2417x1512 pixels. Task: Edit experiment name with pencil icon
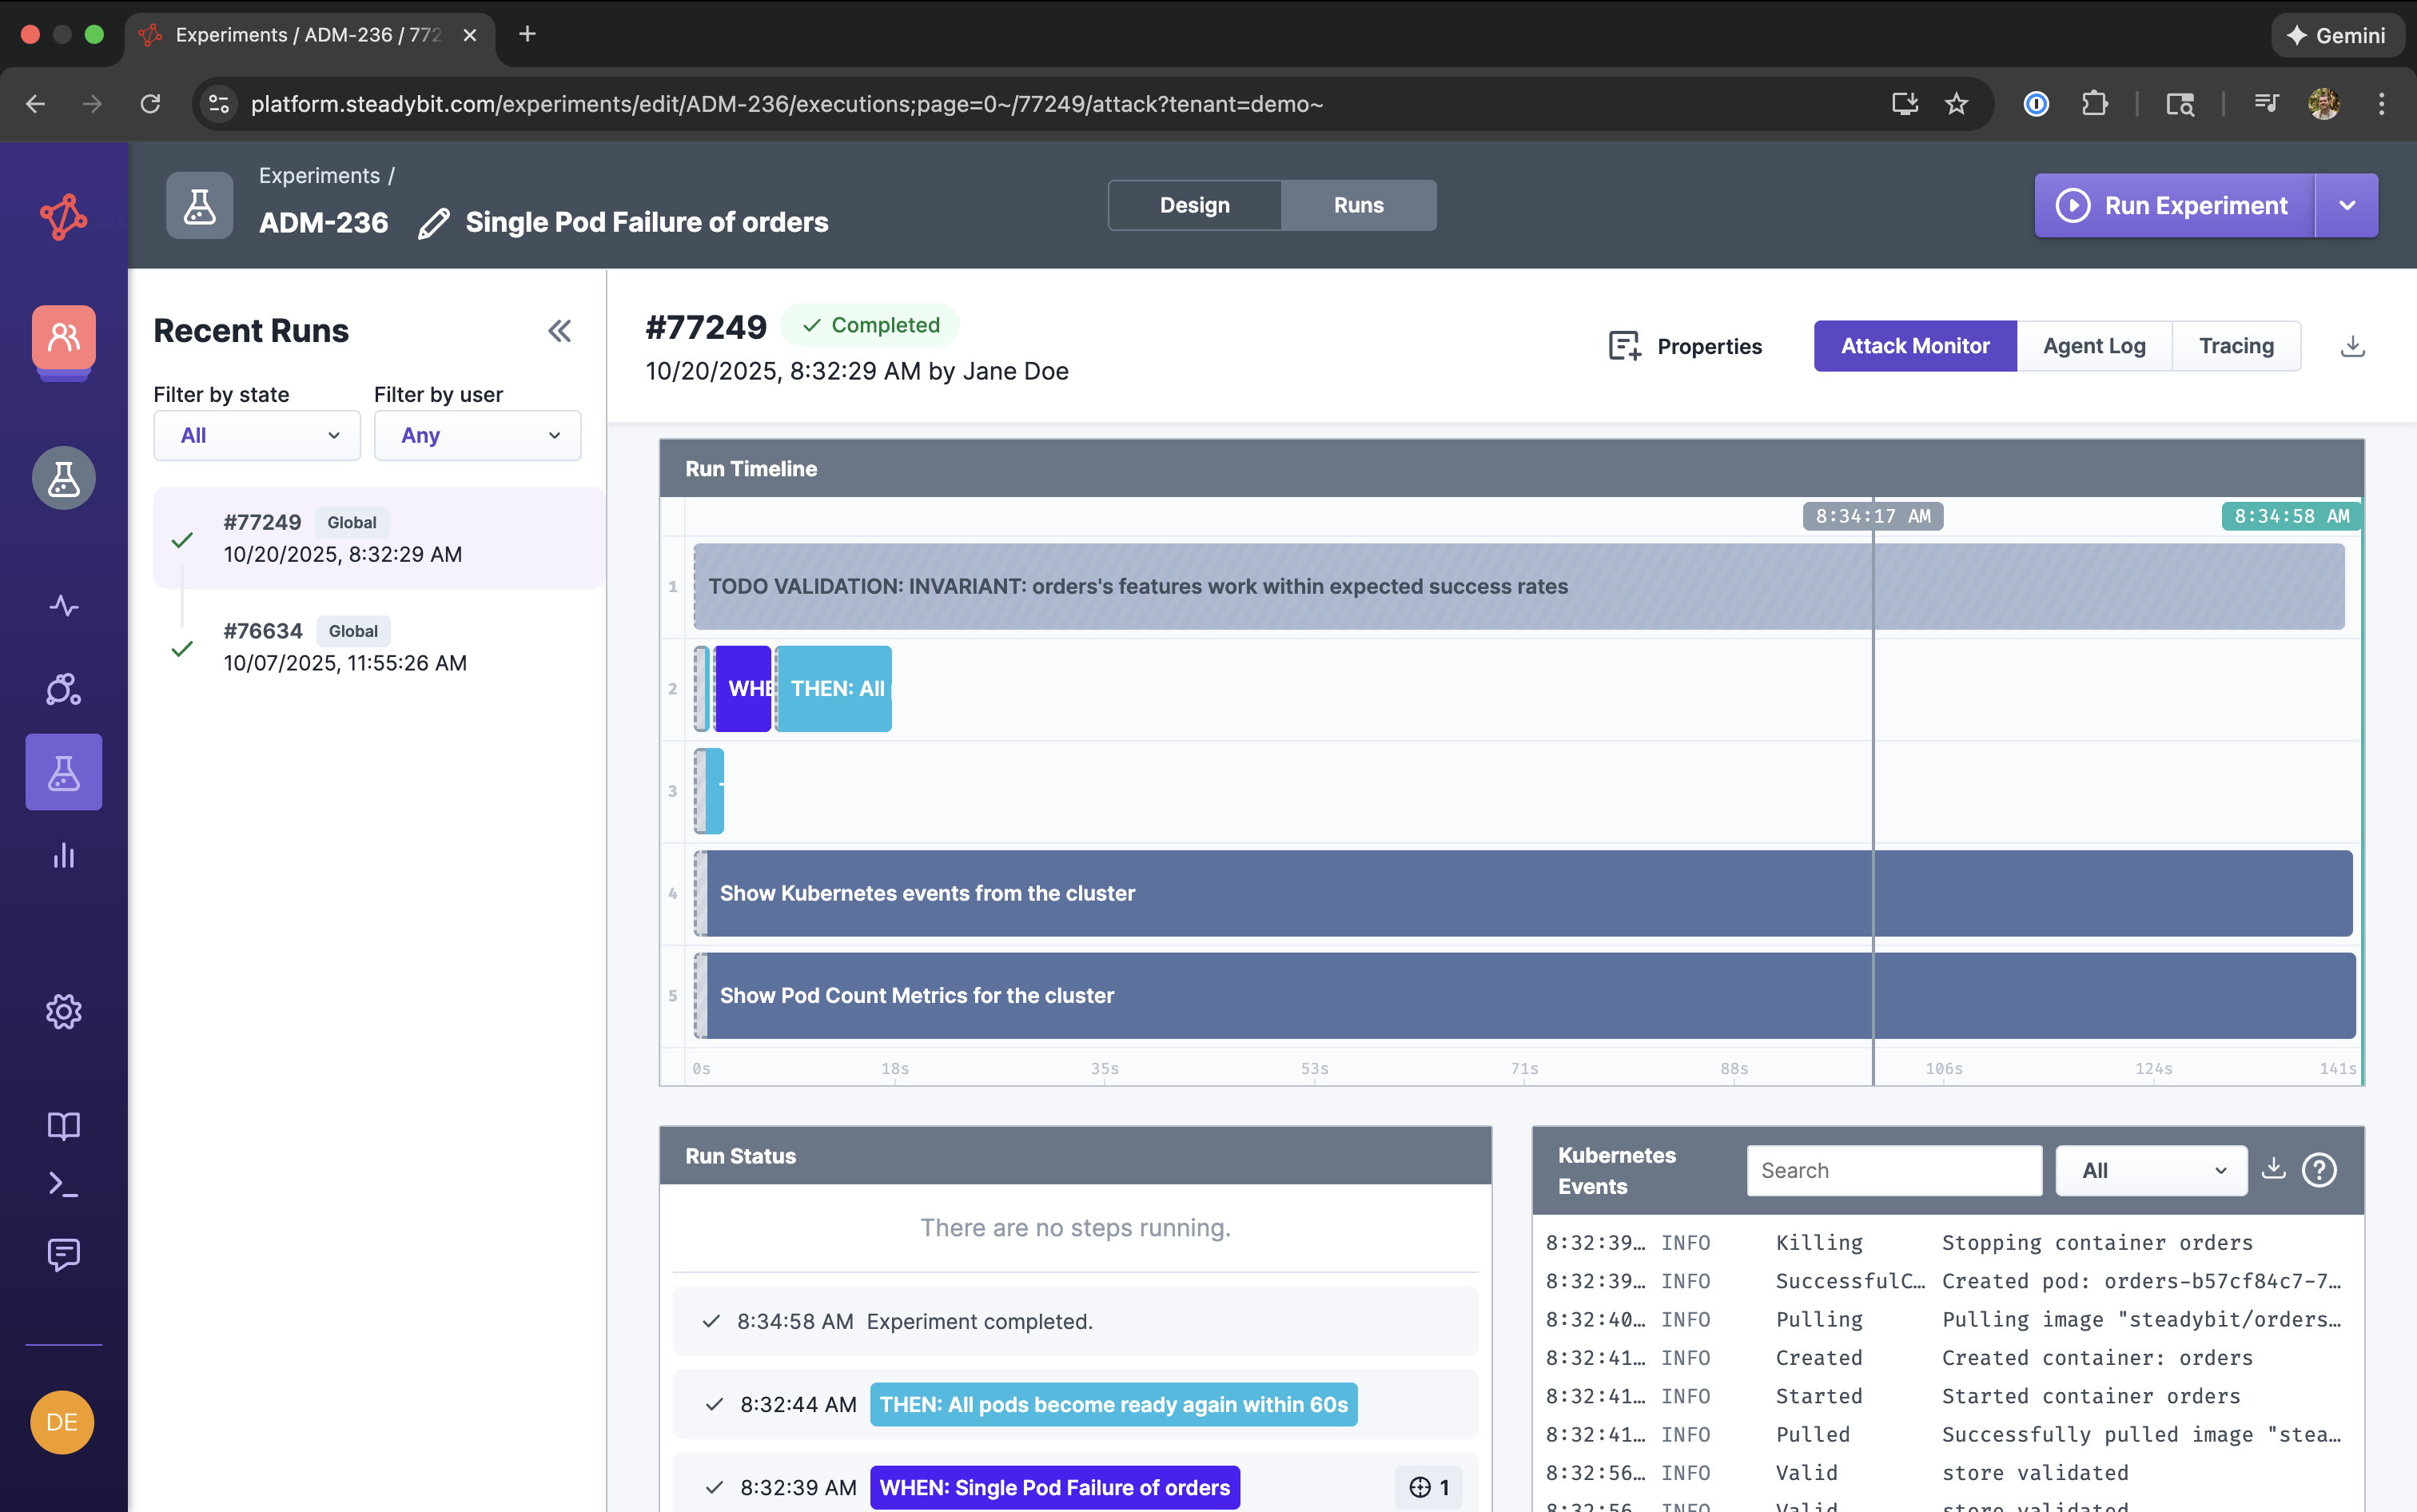click(433, 223)
